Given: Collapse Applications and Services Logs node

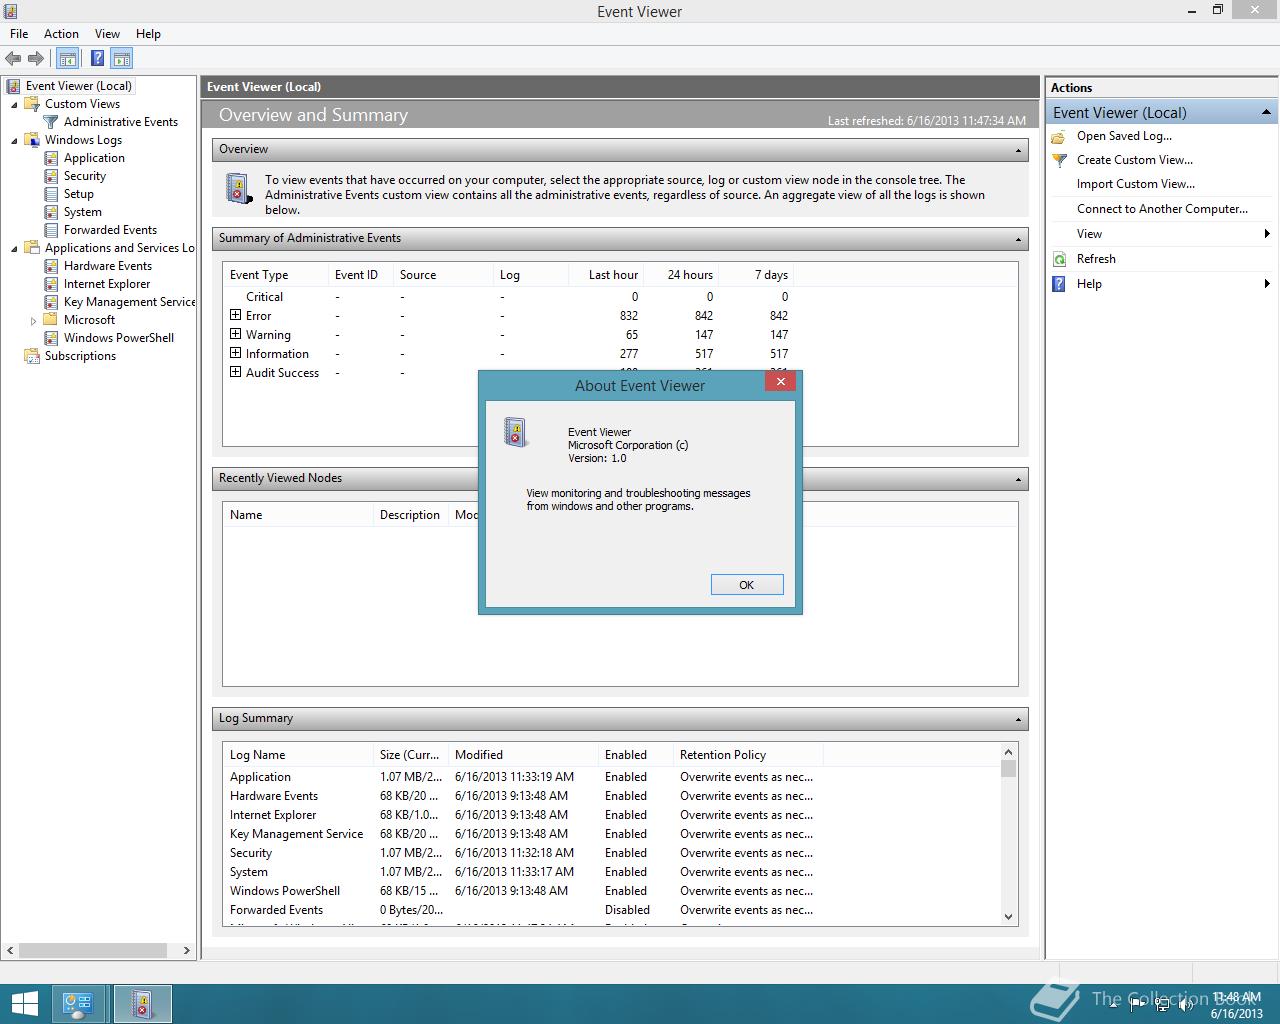Looking at the screenshot, I should [14, 248].
